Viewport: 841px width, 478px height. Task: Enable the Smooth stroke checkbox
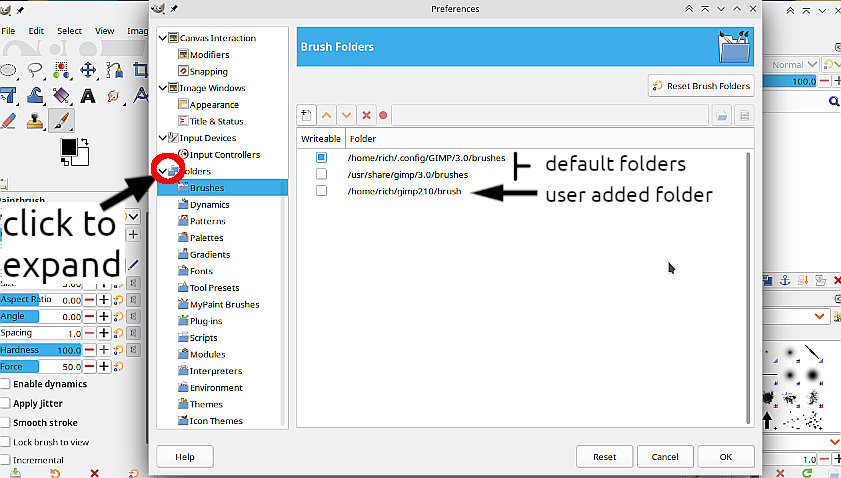5,422
